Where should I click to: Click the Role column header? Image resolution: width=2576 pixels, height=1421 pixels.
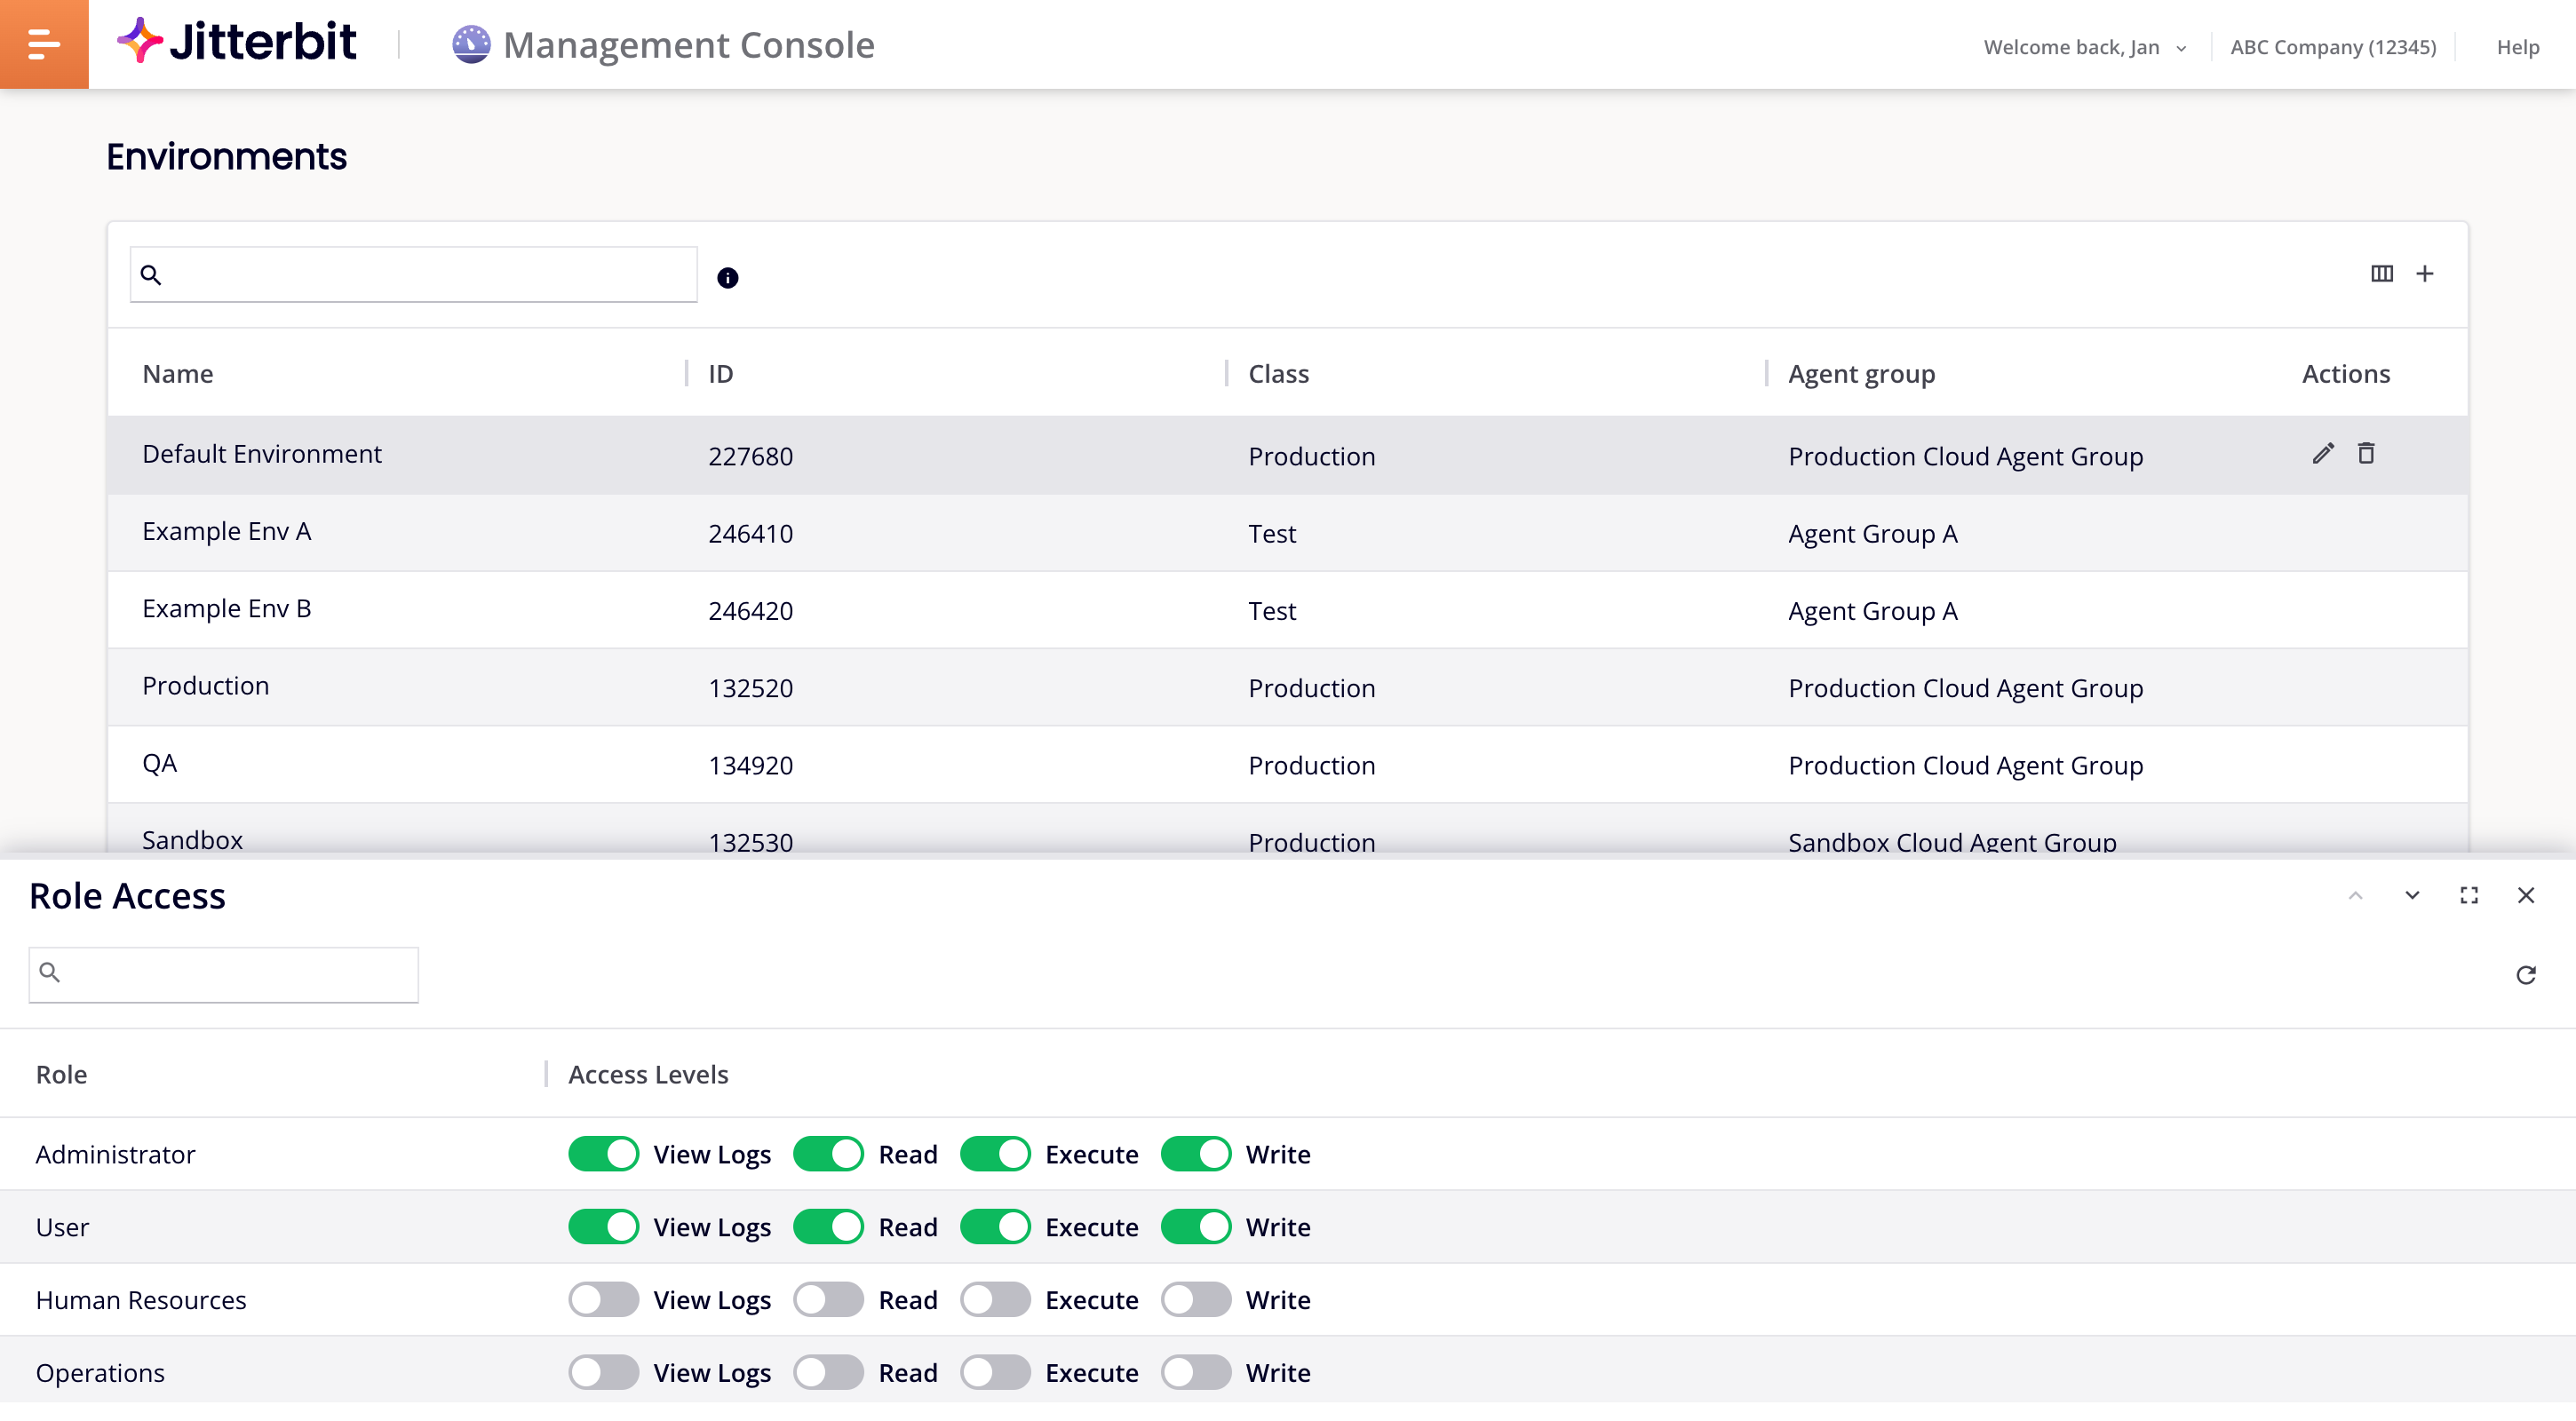[62, 1075]
